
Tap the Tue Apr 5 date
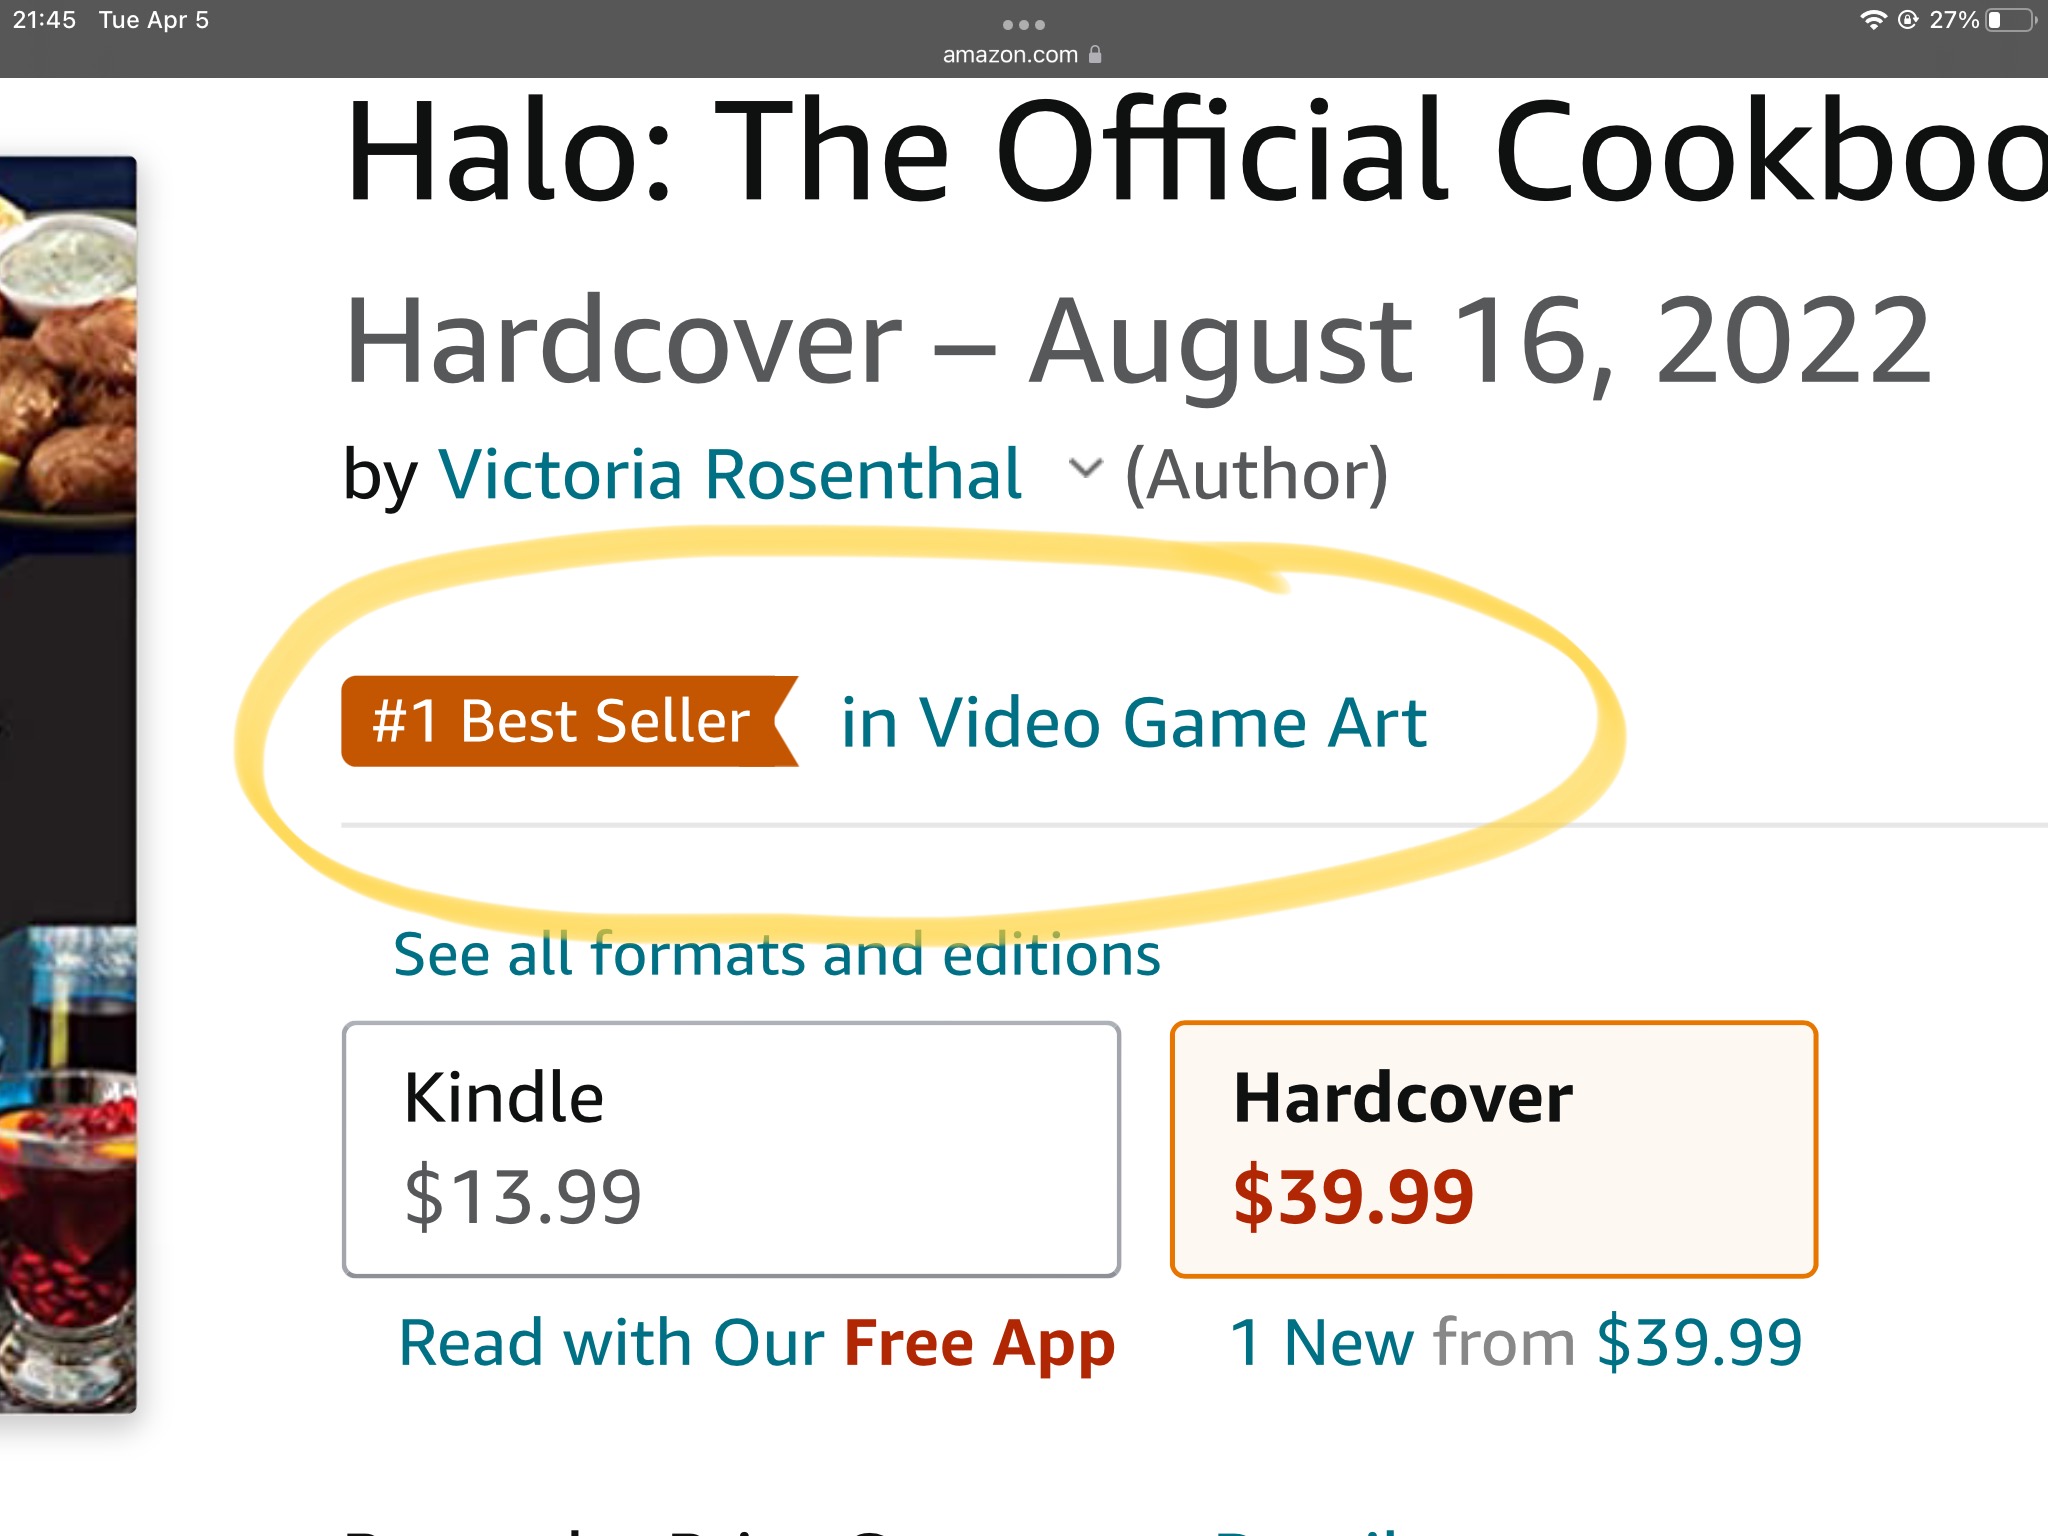[x=153, y=20]
